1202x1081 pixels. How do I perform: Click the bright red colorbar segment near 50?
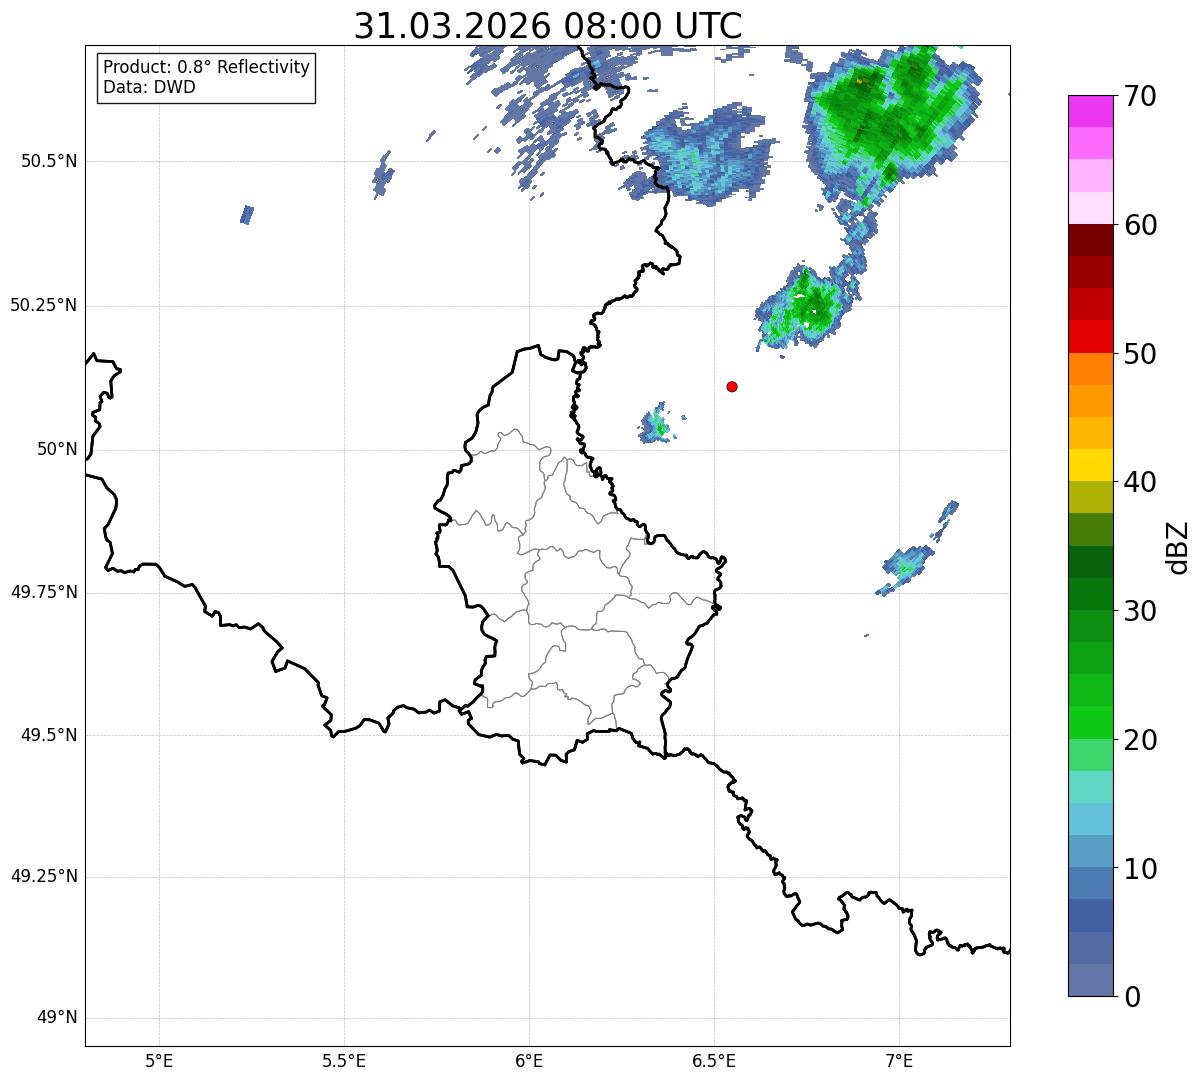click(1090, 337)
